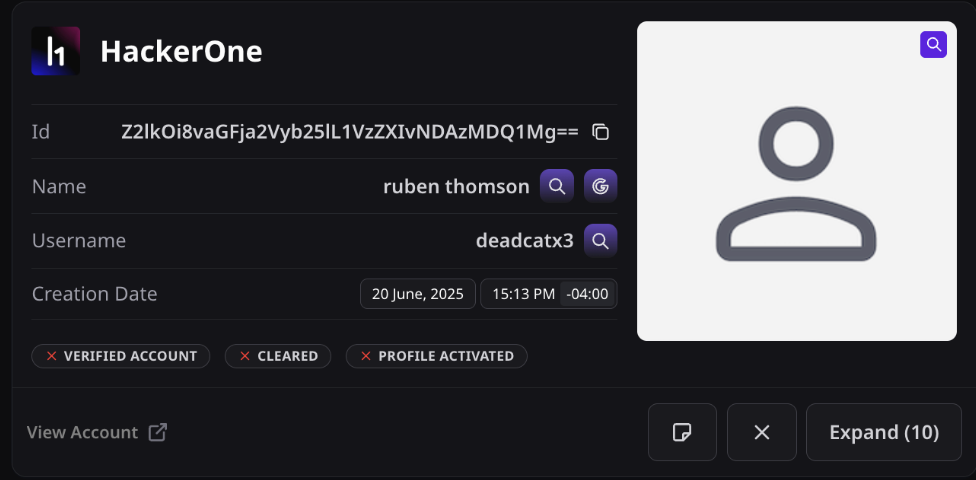976x480 pixels.
Task: Expand the 10 additional fields
Action: tap(884, 432)
